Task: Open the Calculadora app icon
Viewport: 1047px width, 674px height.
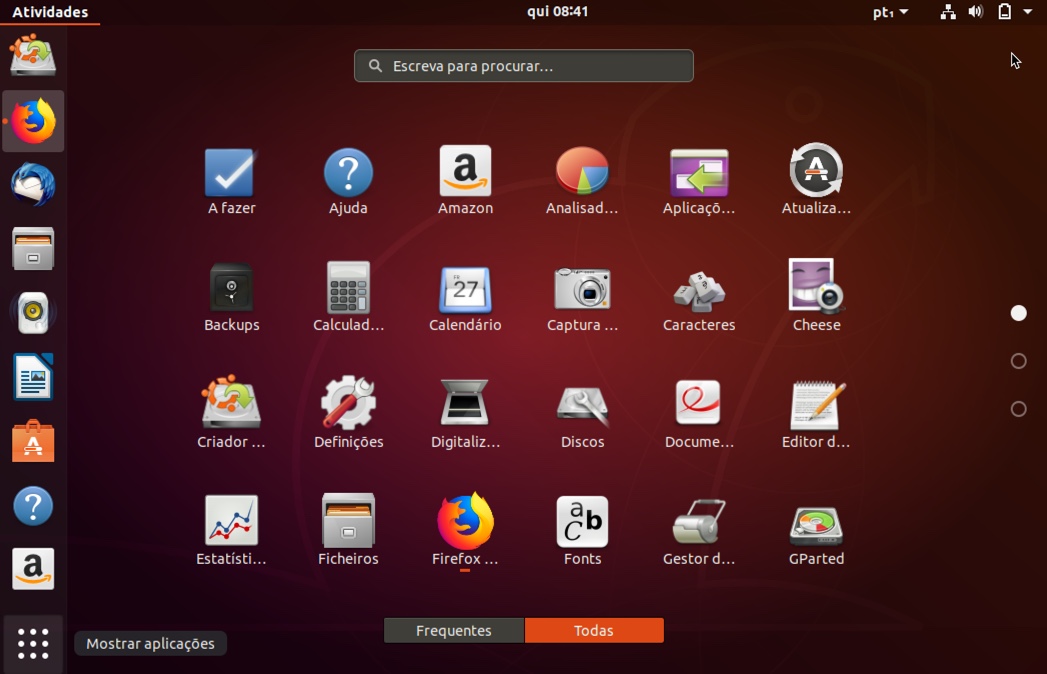Action: point(348,290)
